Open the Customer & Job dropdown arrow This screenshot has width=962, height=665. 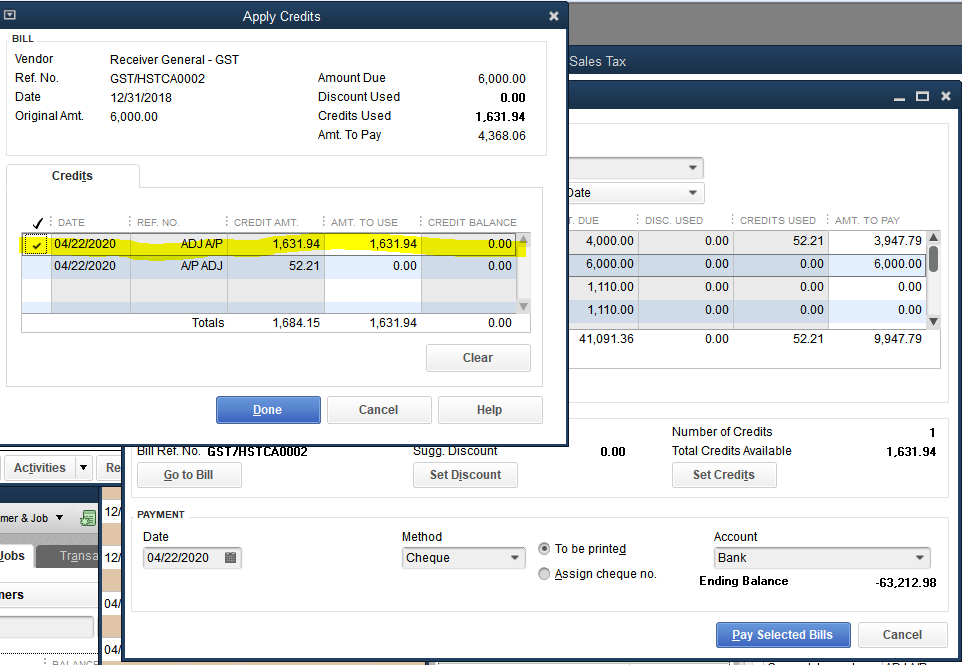(x=60, y=518)
